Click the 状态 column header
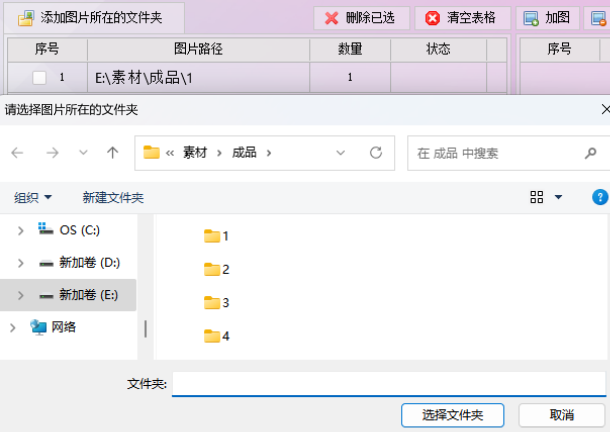Image resolution: width=610 pixels, height=432 pixels. click(x=438, y=49)
